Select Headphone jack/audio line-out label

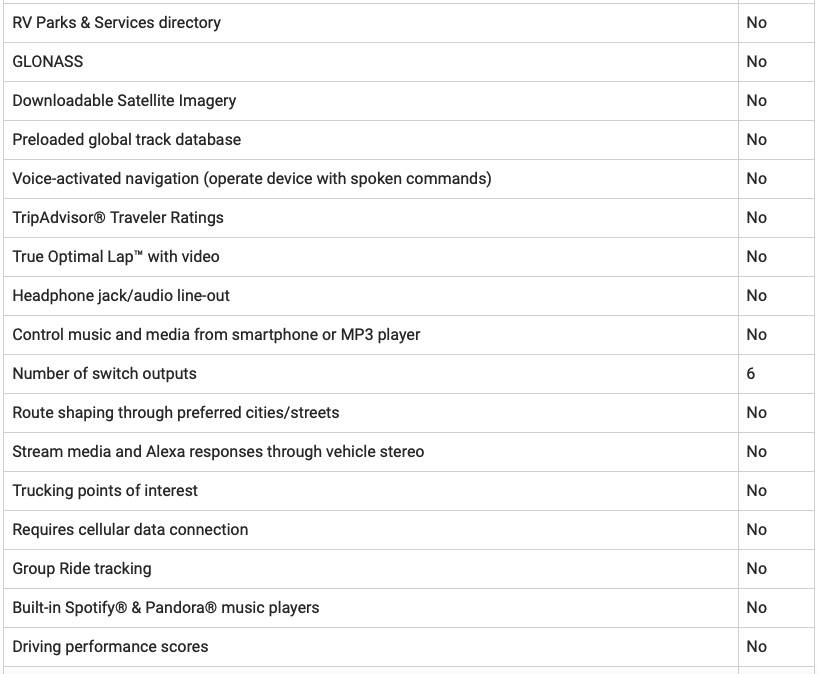pyautogui.click(x=121, y=296)
